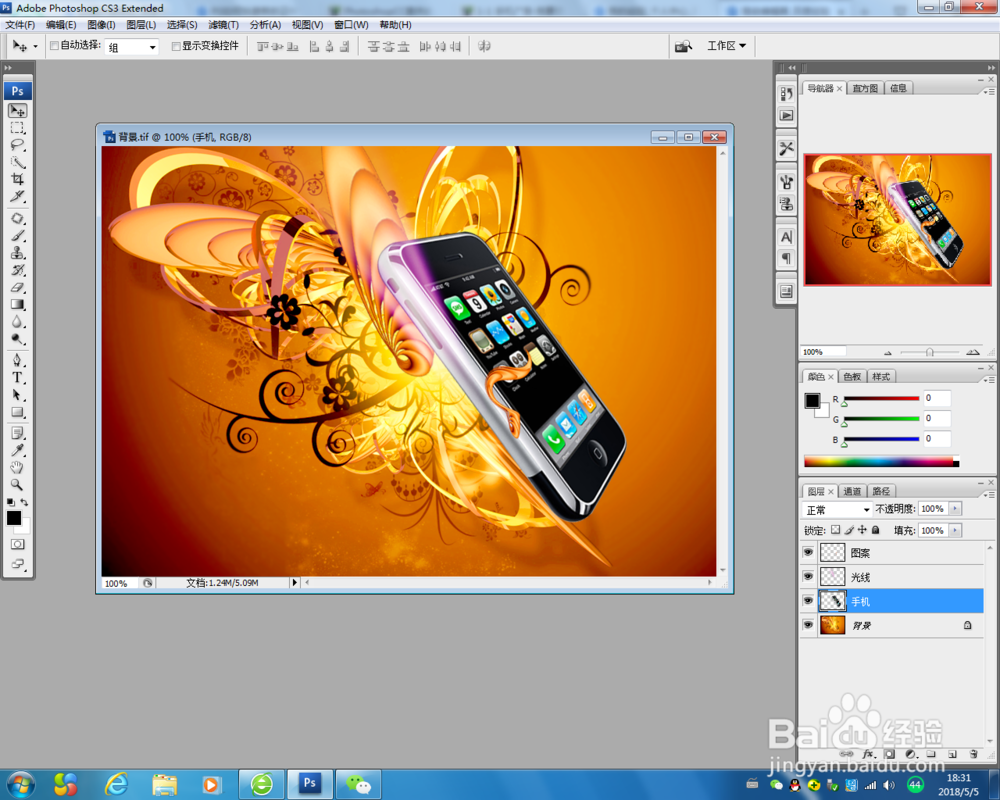The image size is (1000, 800).
Task: Select the Lasso tool
Action: point(17,145)
